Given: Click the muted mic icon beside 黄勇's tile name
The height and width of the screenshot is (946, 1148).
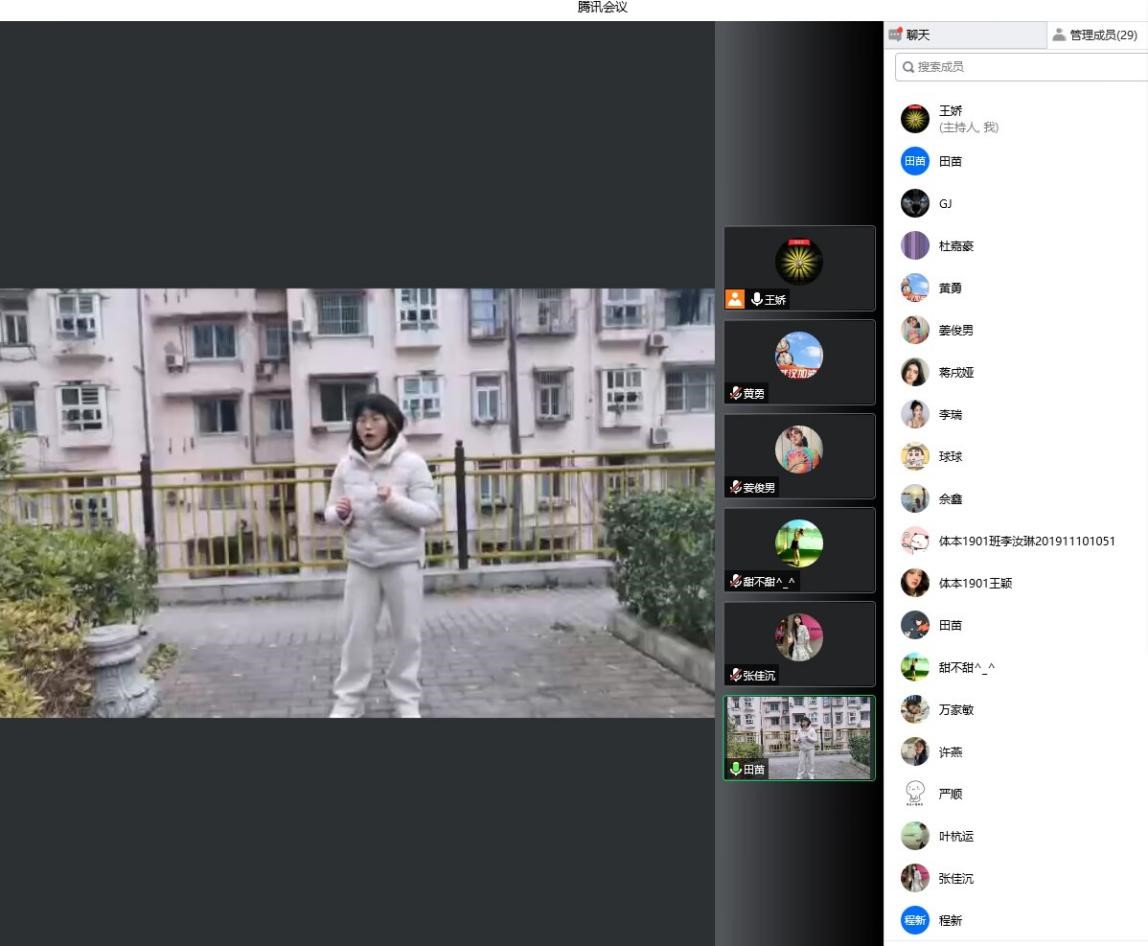Looking at the screenshot, I should 736,394.
